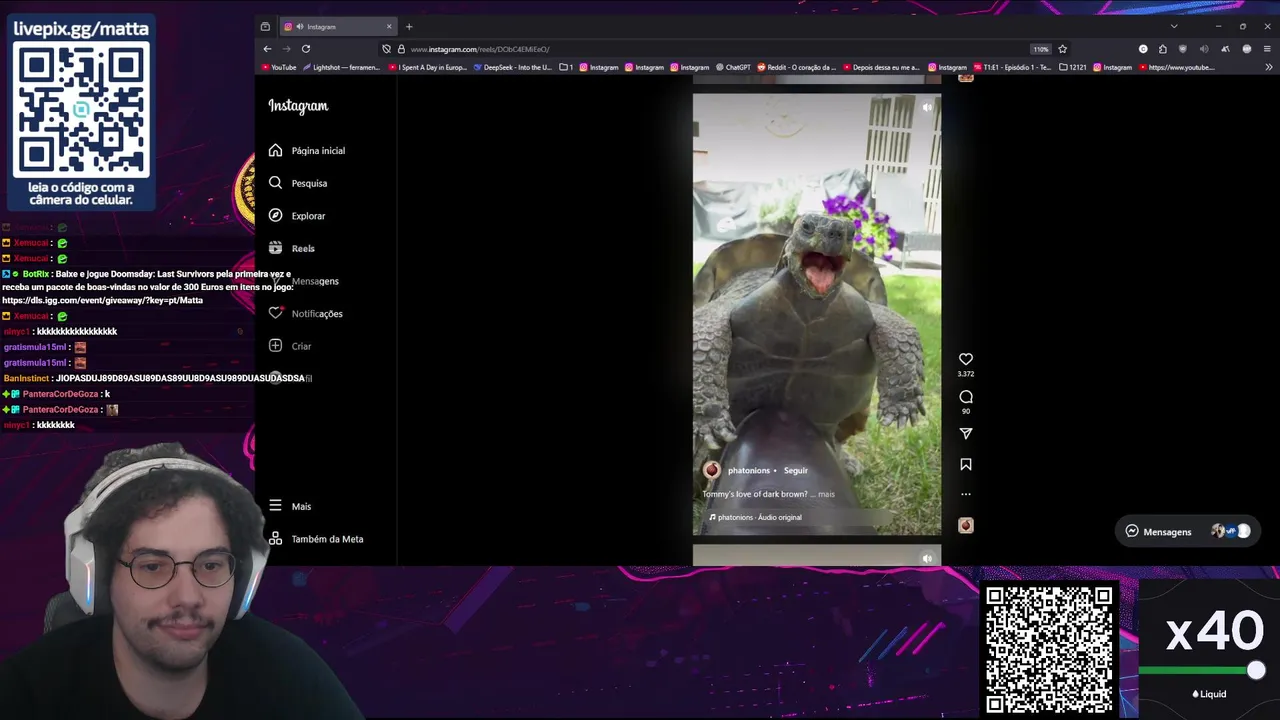1280x720 pixels.
Task: Open Notificações heart in the sidebar
Action: (x=306, y=314)
